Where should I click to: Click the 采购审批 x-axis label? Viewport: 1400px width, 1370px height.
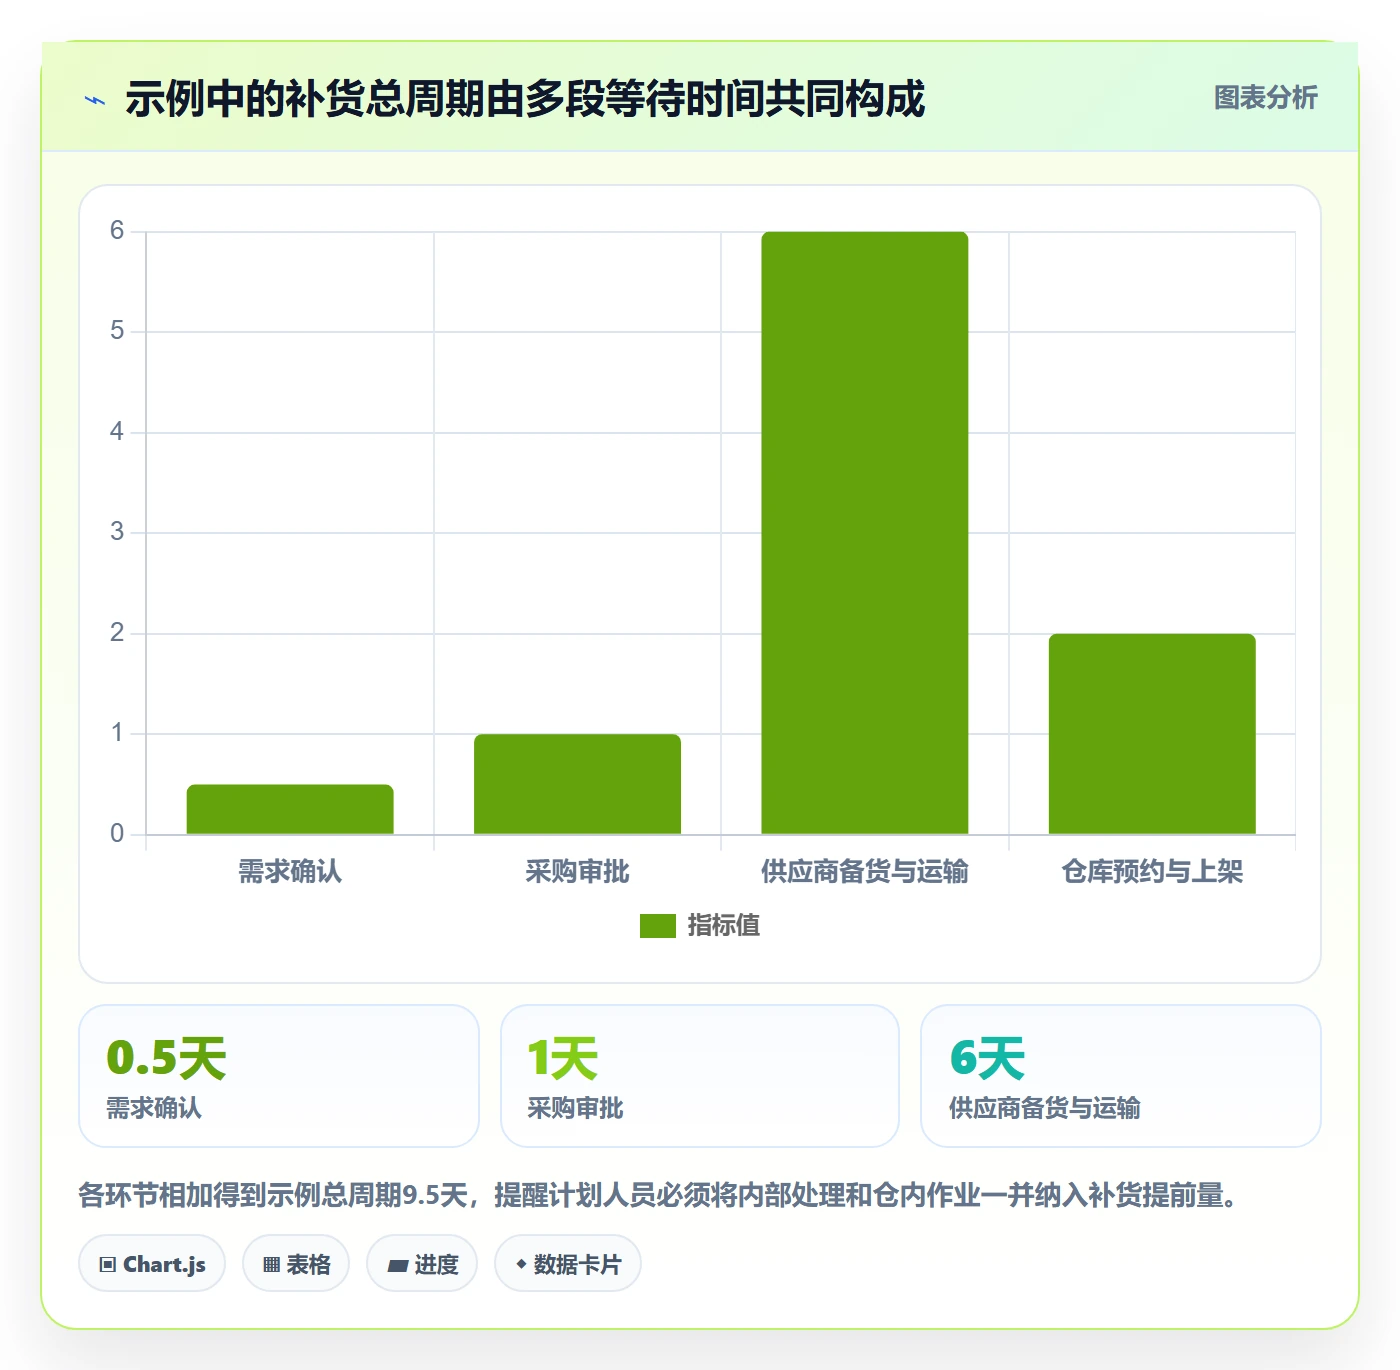coord(577,872)
